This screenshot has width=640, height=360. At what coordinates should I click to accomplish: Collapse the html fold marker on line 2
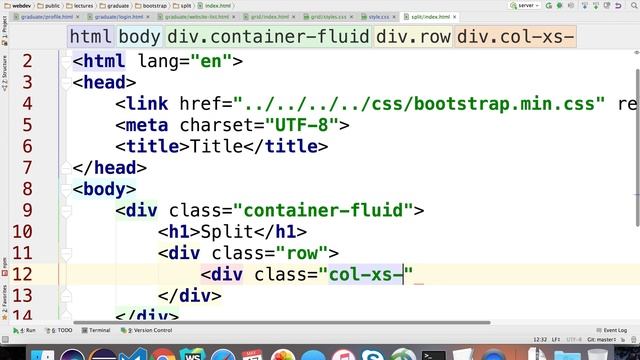[x=66, y=62]
